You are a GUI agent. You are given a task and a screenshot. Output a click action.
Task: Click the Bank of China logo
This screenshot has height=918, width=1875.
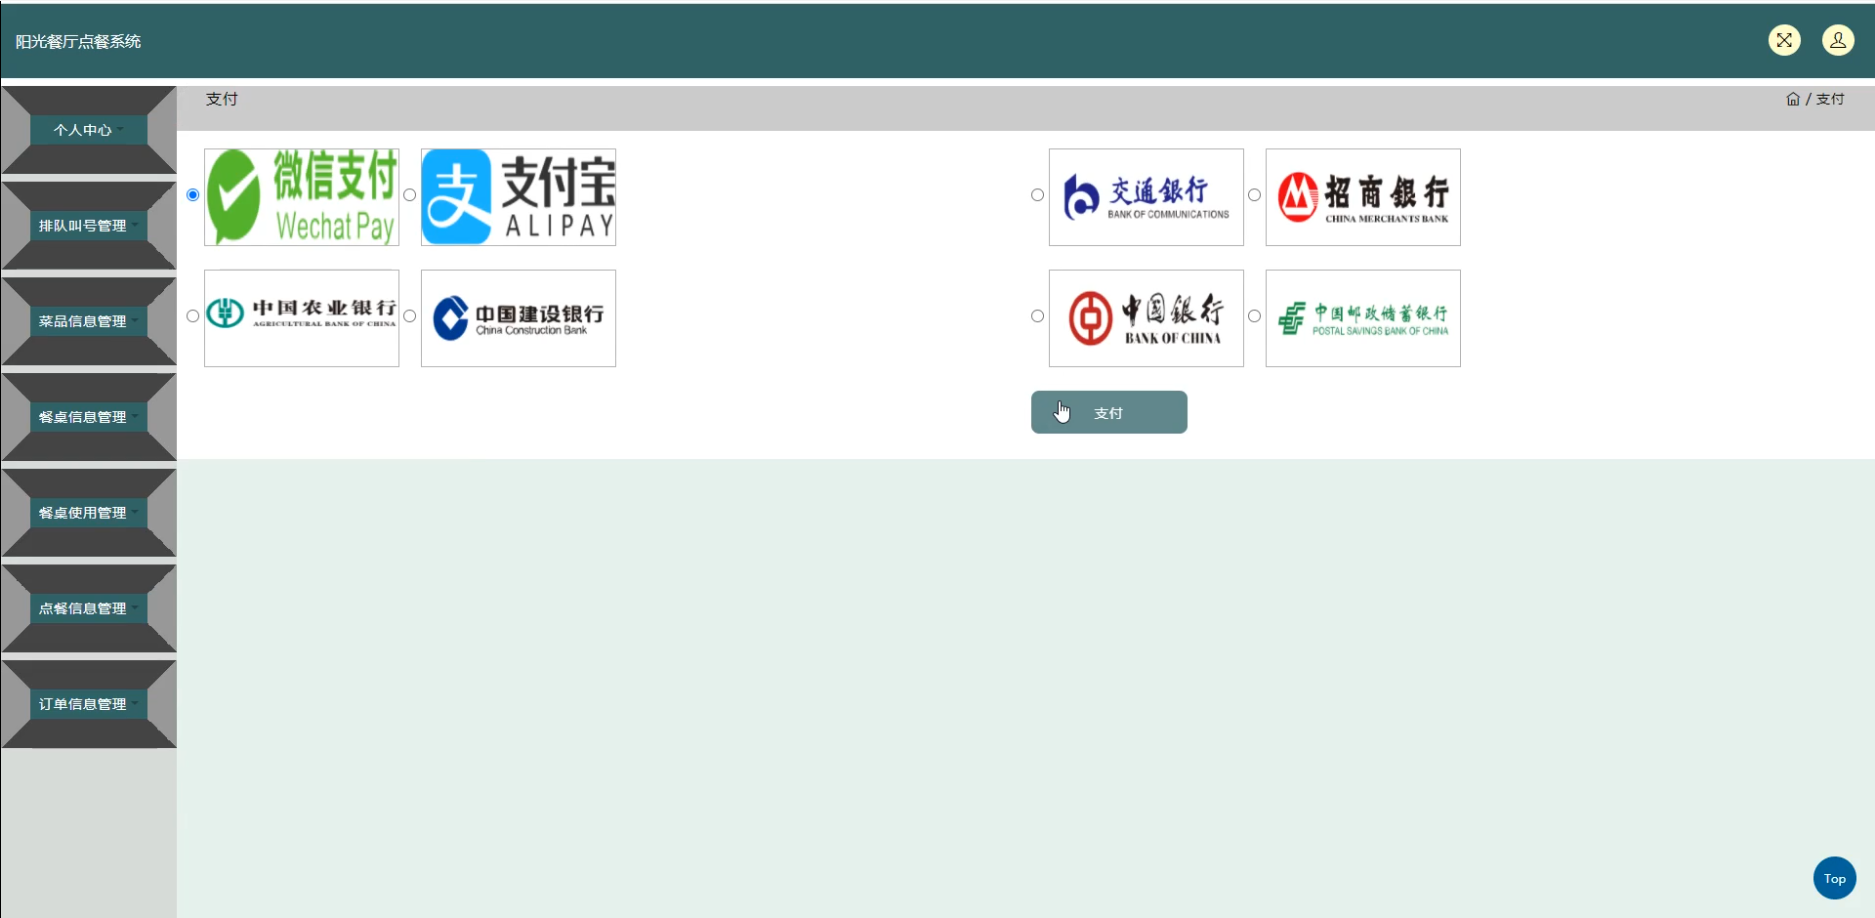[1146, 318]
